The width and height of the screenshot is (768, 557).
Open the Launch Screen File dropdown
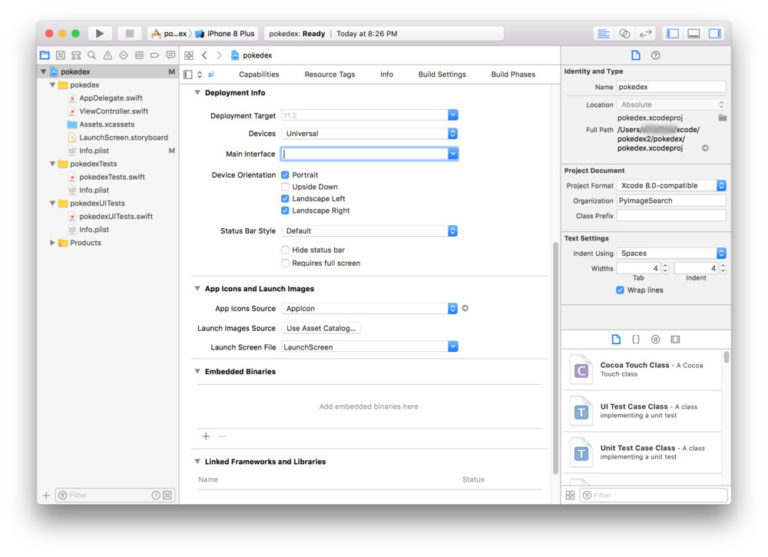point(453,347)
